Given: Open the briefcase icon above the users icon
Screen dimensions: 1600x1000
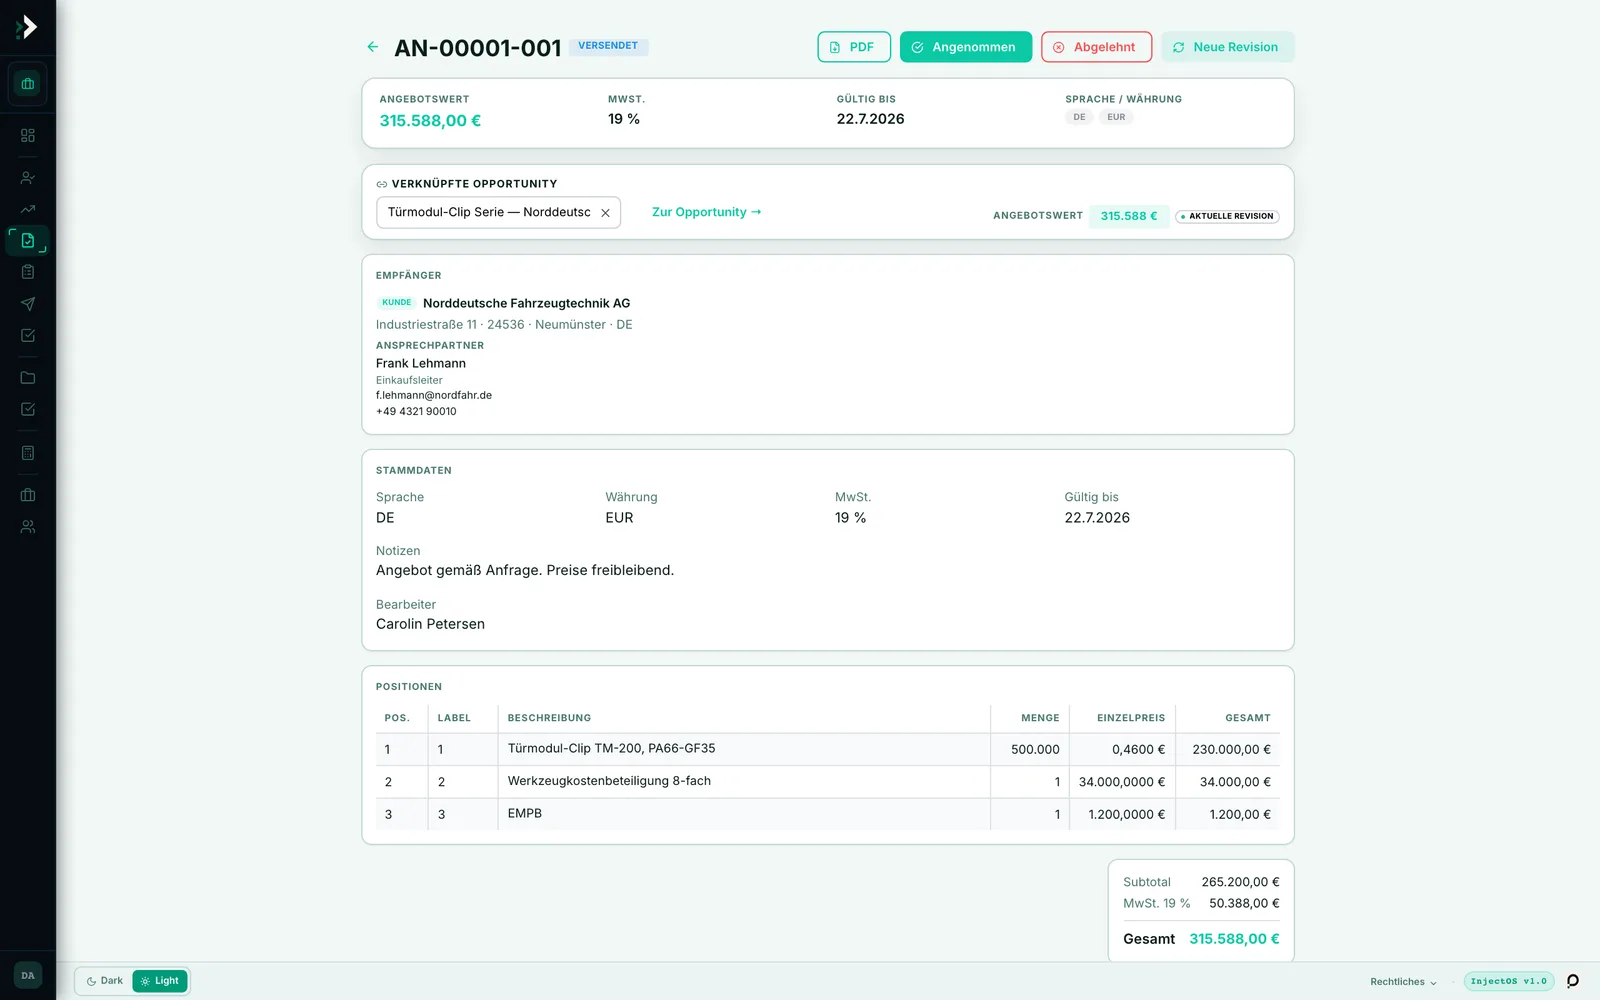Looking at the screenshot, I should point(28,495).
